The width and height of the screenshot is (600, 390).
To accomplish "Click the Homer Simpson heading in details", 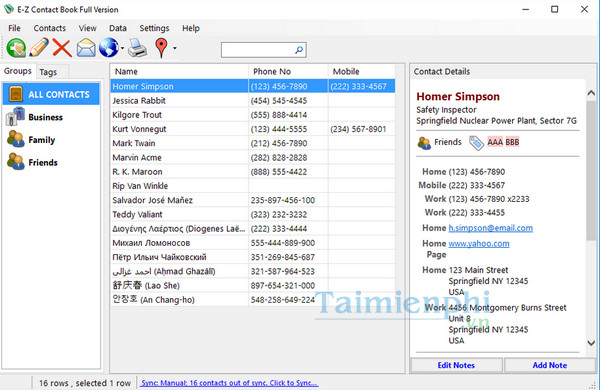I will (458, 96).
